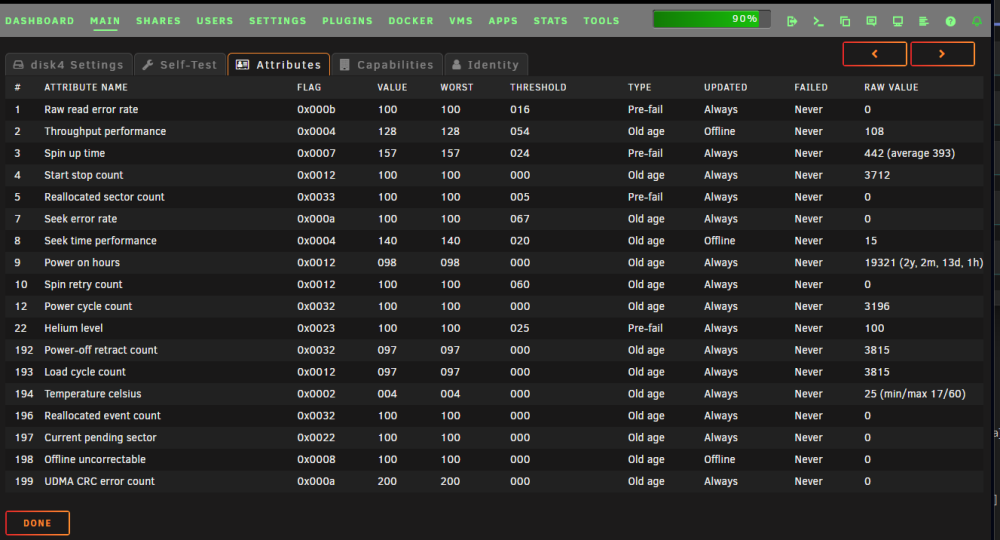Click the TYPE column header

pos(640,87)
